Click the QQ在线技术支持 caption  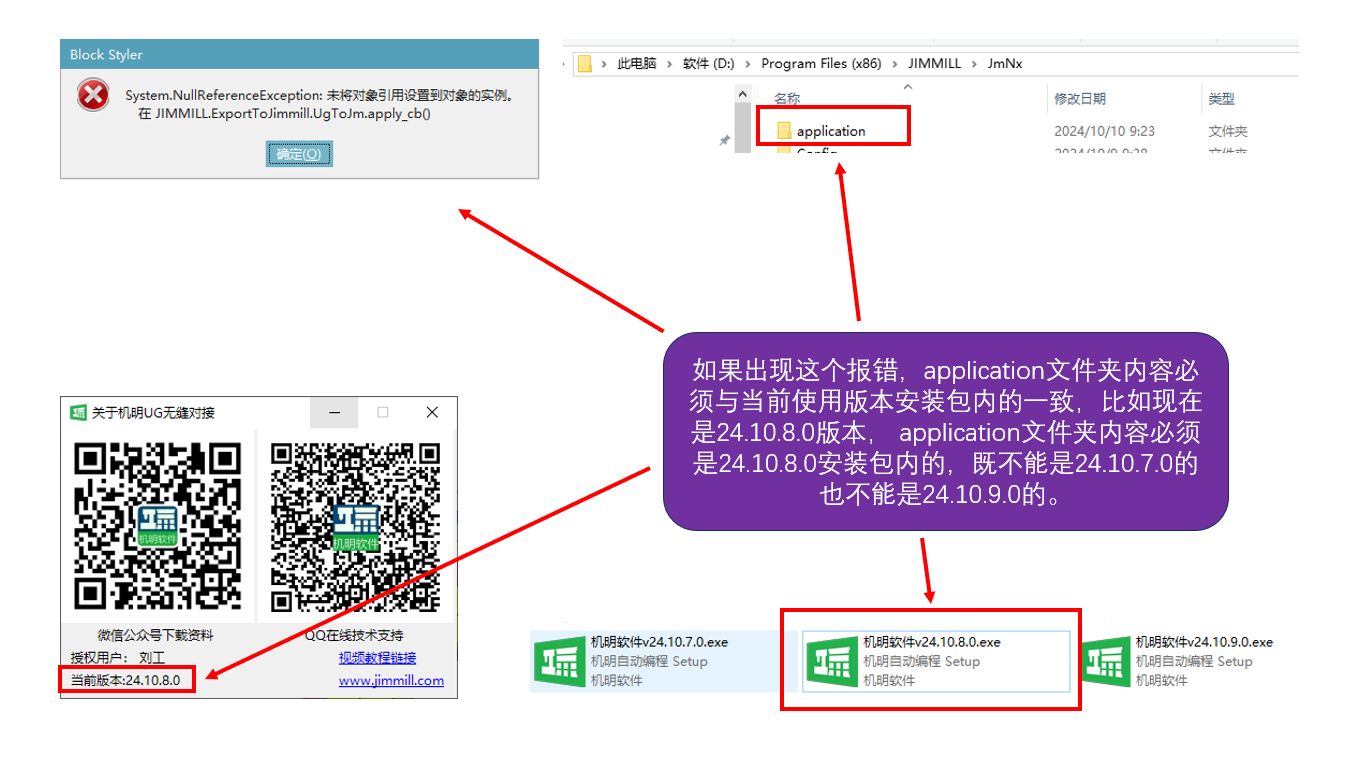(x=354, y=635)
